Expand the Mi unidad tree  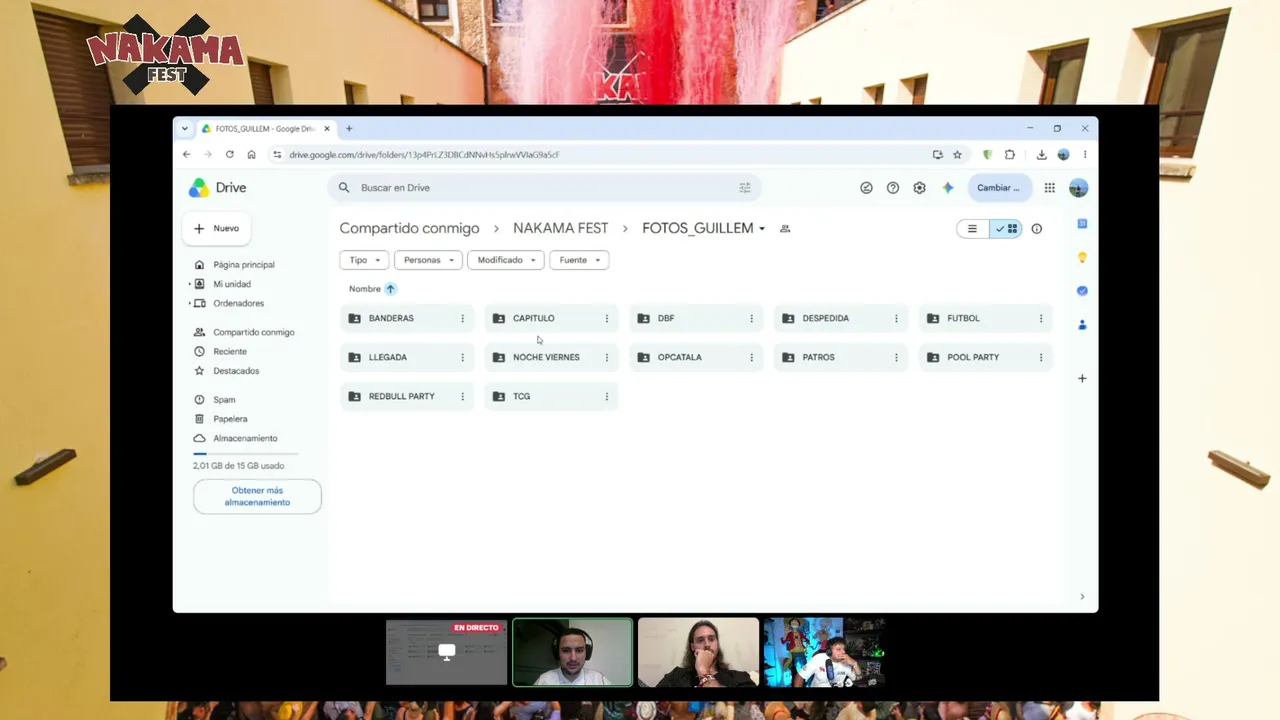click(x=189, y=284)
